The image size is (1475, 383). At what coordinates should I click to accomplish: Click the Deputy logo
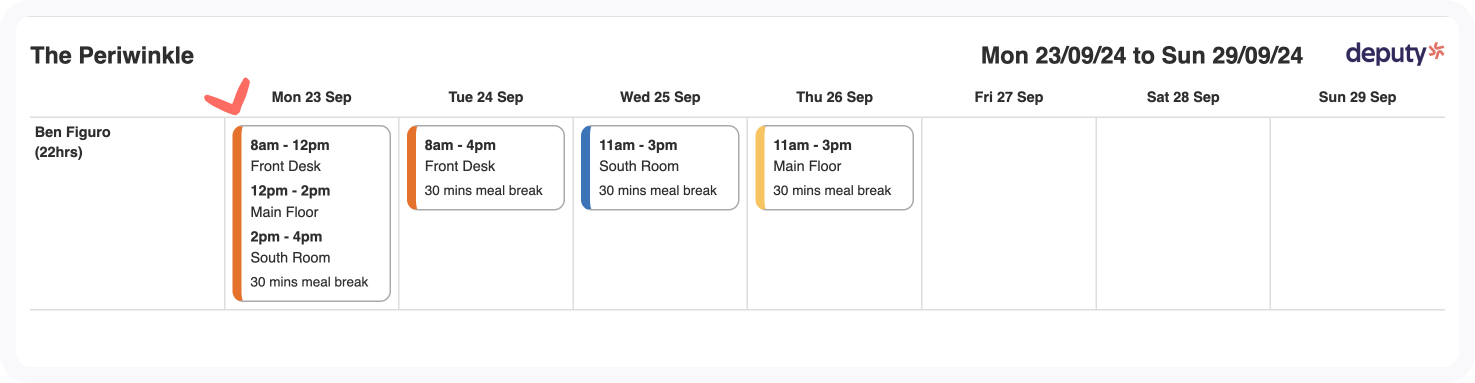(1395, 54)
